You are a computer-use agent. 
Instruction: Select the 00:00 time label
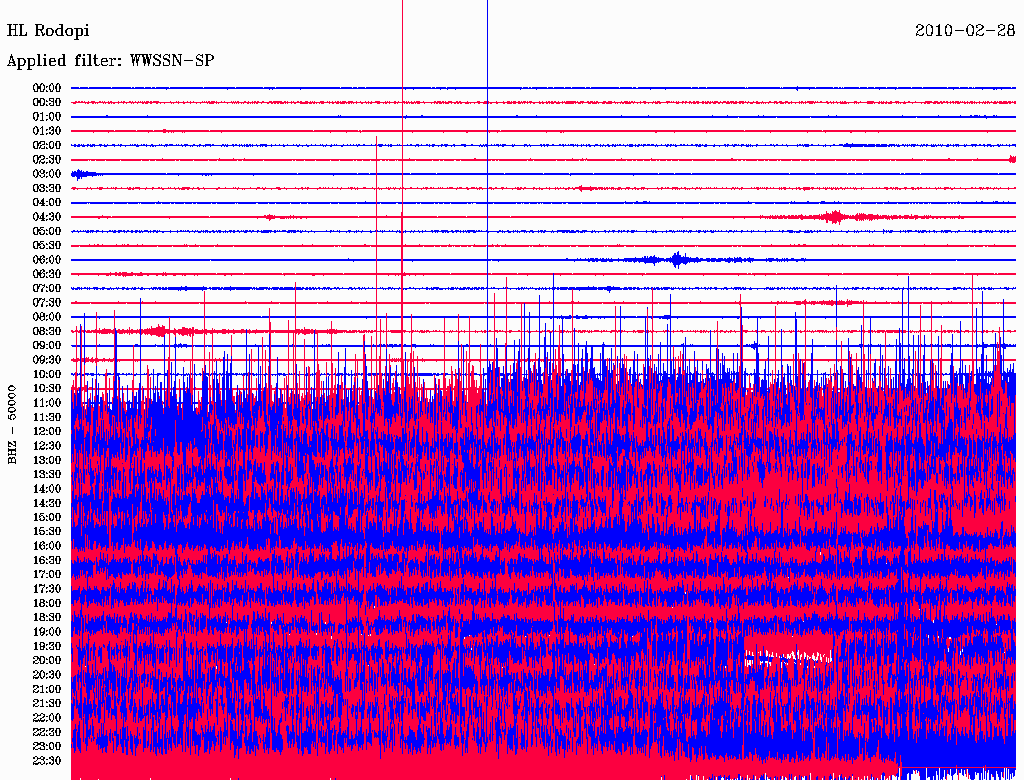click(x=47, y=88)
